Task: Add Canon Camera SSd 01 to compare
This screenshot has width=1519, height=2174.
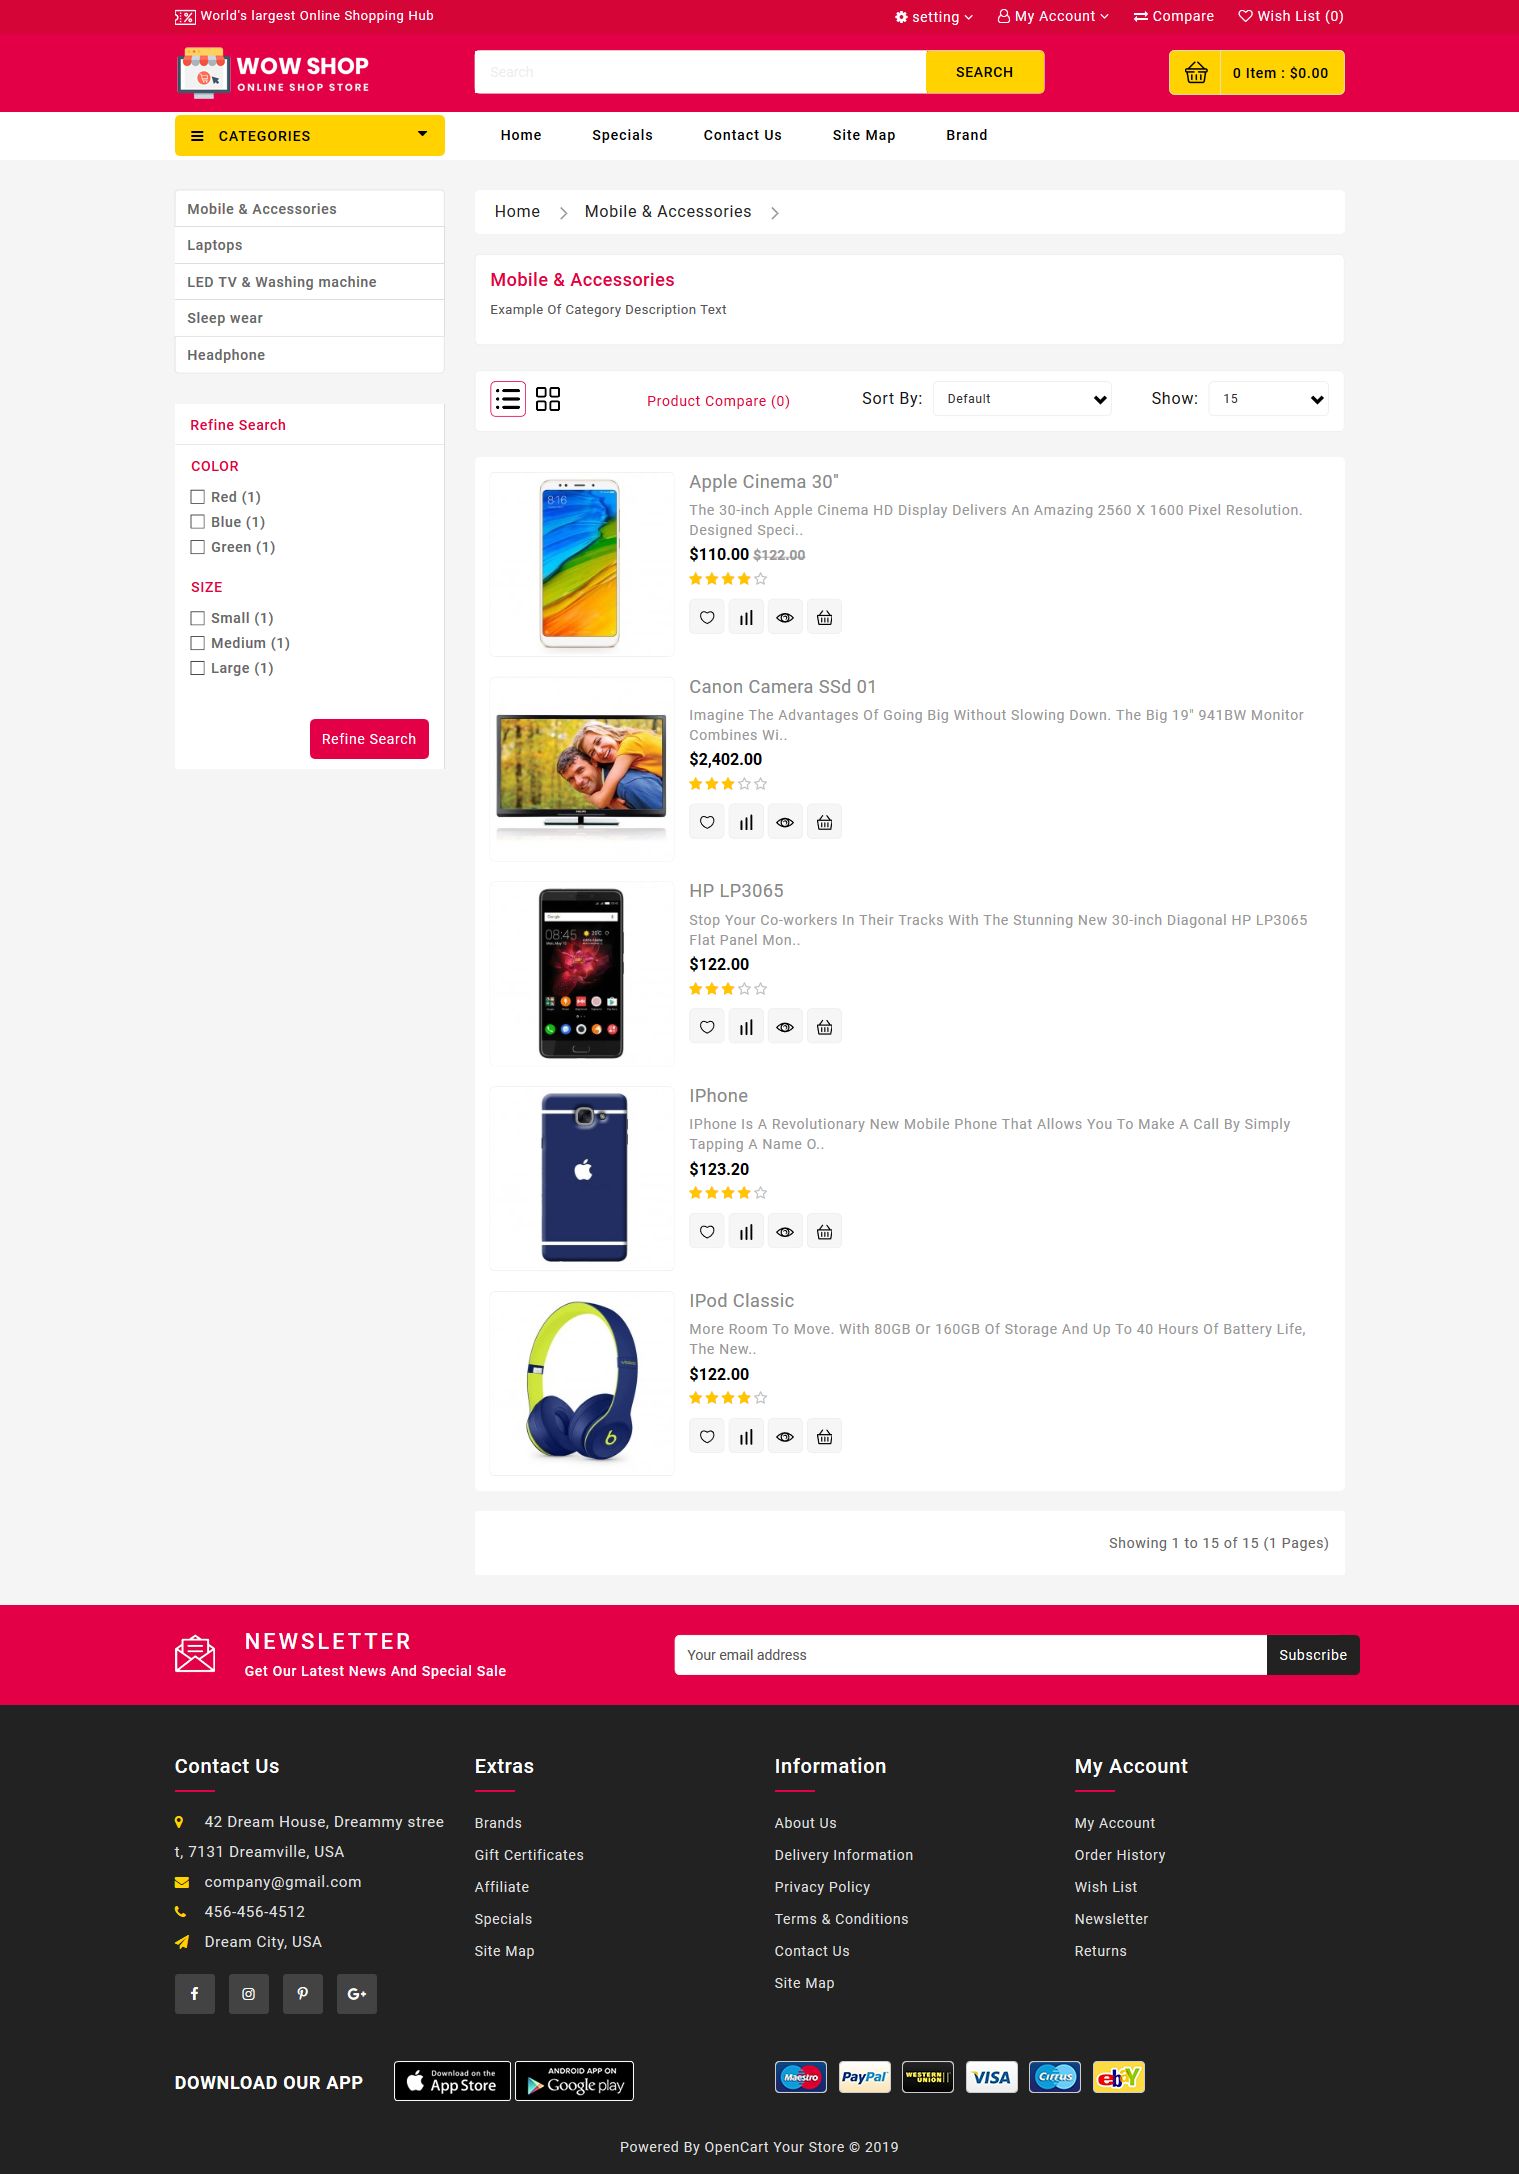Action: 746,822
